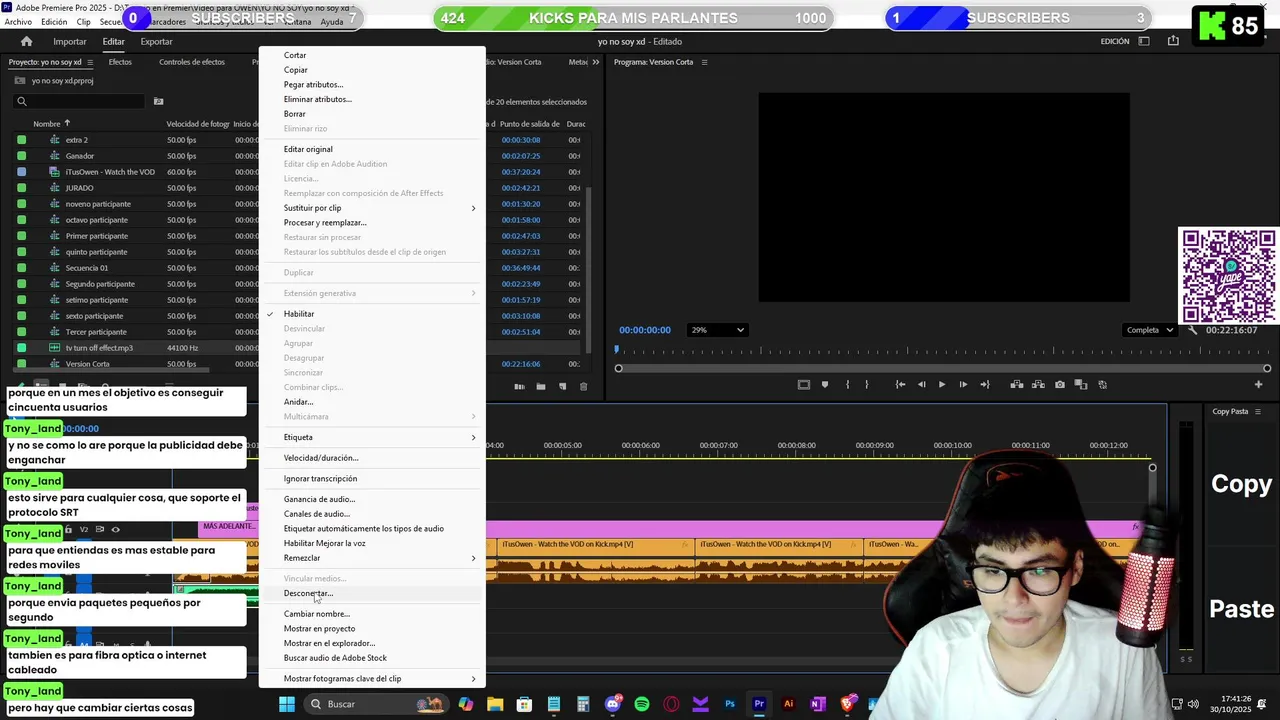1280x720 pixels.
Task: Switch to the Importar workspace tab
Action: pyautogui.click(x=70, y=41)
